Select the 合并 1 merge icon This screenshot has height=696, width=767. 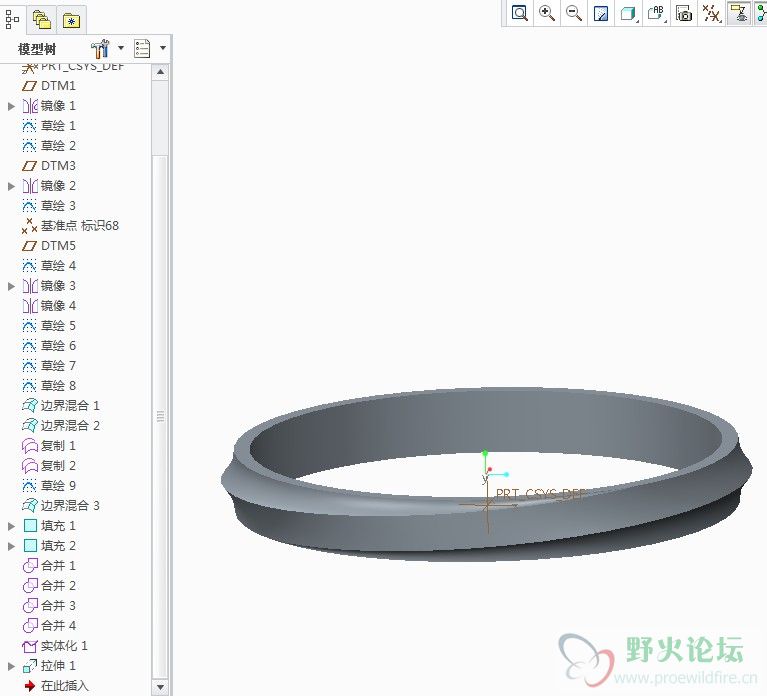coord(30,566)
